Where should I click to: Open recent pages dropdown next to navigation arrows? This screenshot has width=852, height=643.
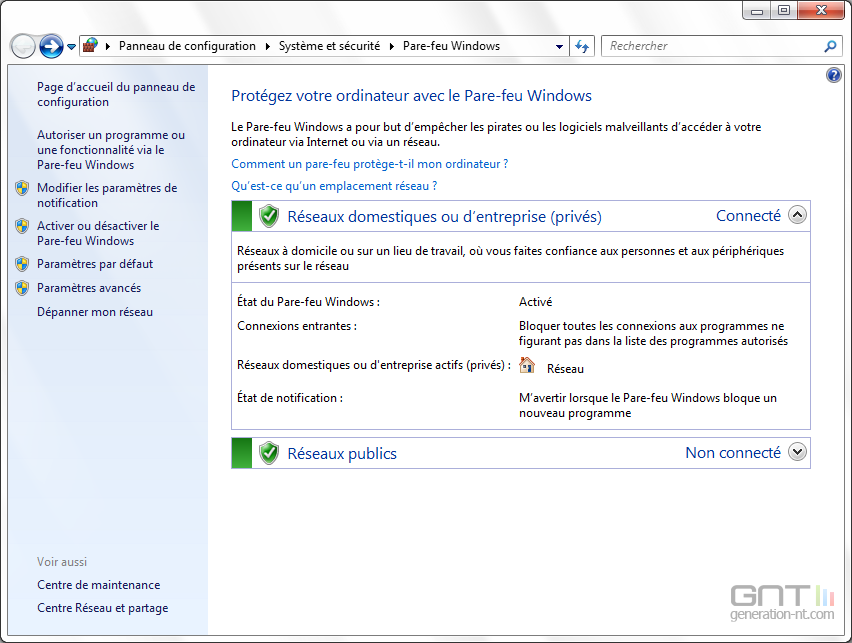coord(72,46)
